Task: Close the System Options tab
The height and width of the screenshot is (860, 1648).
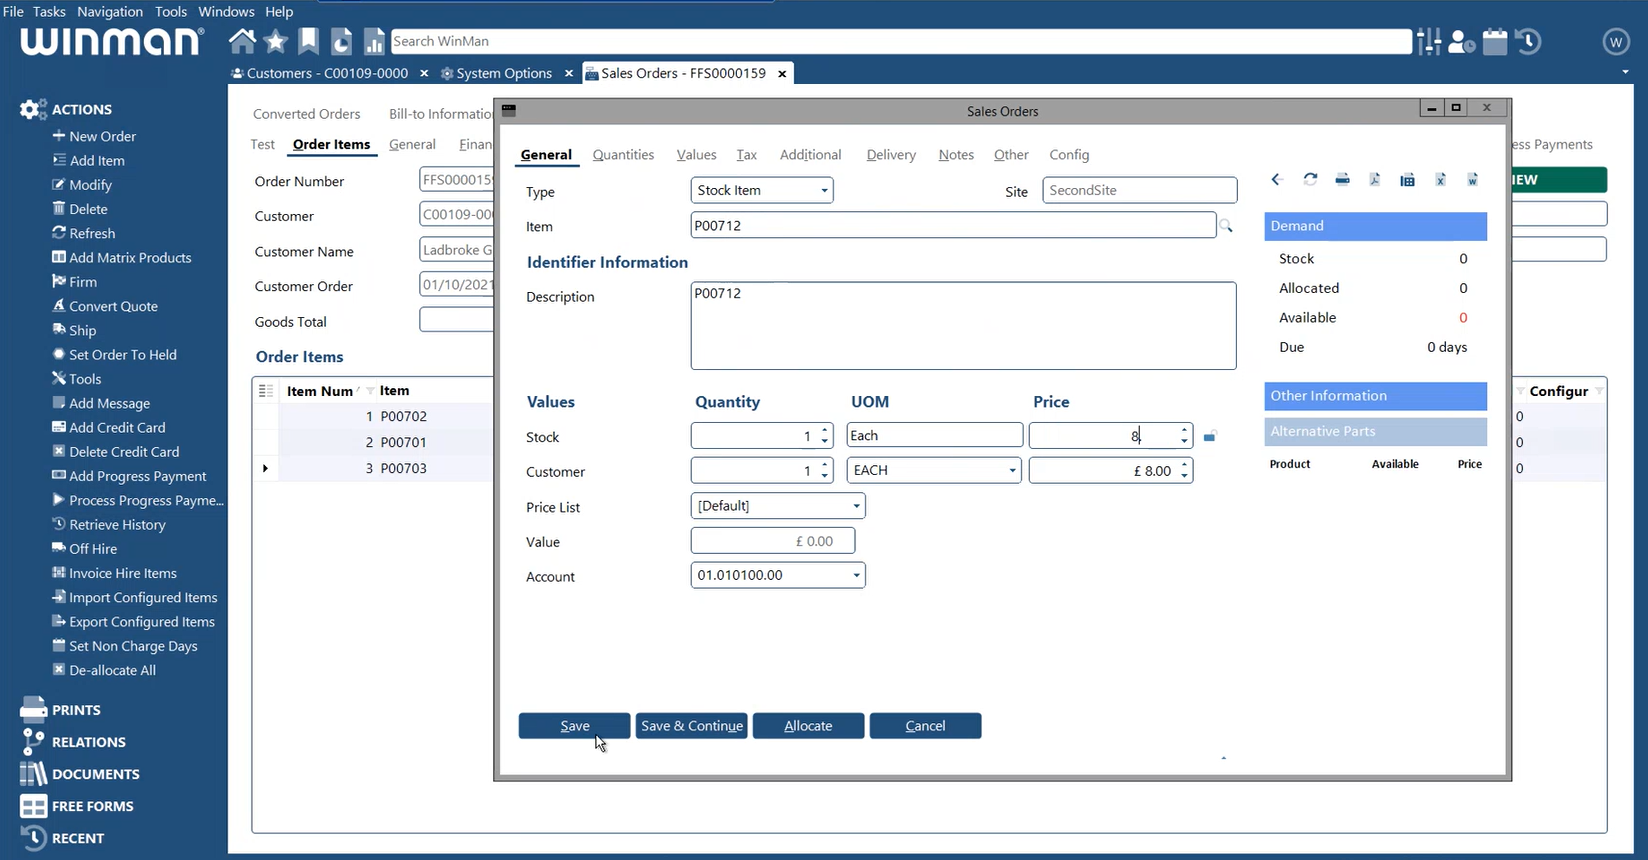Action: coord(568,73)
